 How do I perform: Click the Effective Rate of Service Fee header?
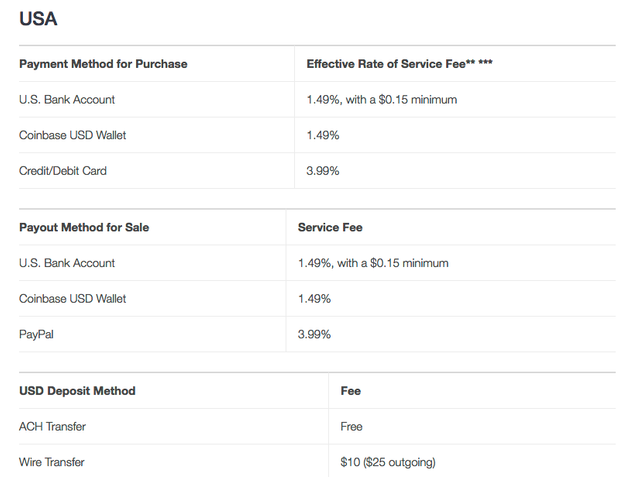pos(399,64)
